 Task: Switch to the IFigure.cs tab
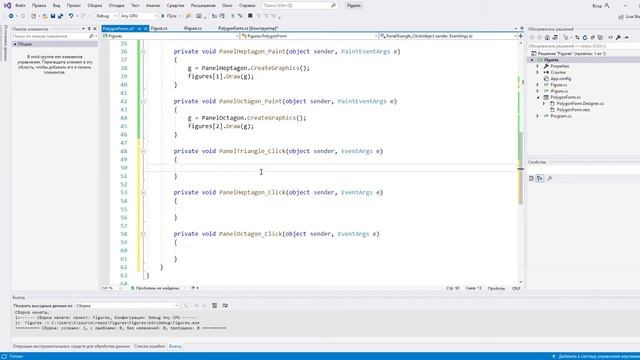tap(193, 29)
